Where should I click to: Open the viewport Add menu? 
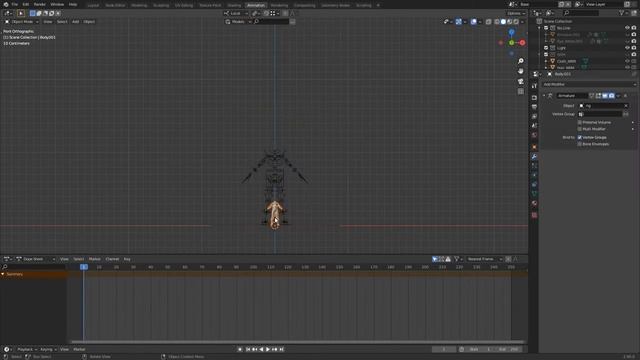pos(76,22)
